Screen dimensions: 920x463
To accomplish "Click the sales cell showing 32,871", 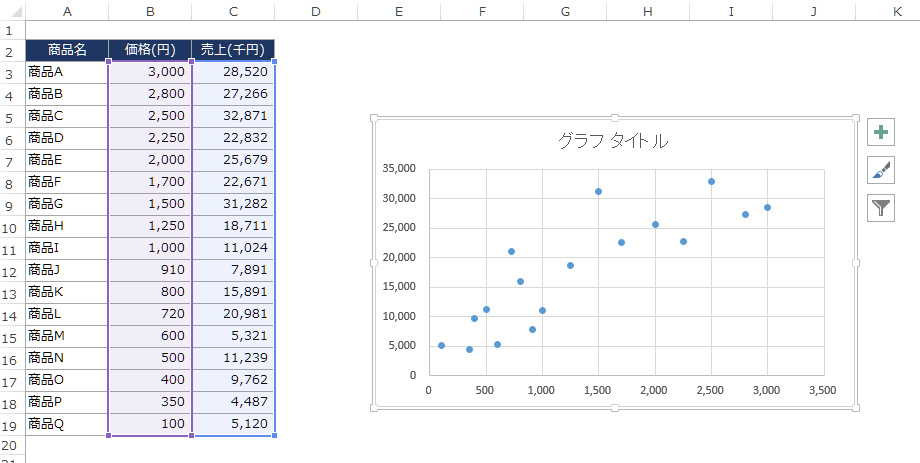I will pyautogui.click(x=232, y=116).
